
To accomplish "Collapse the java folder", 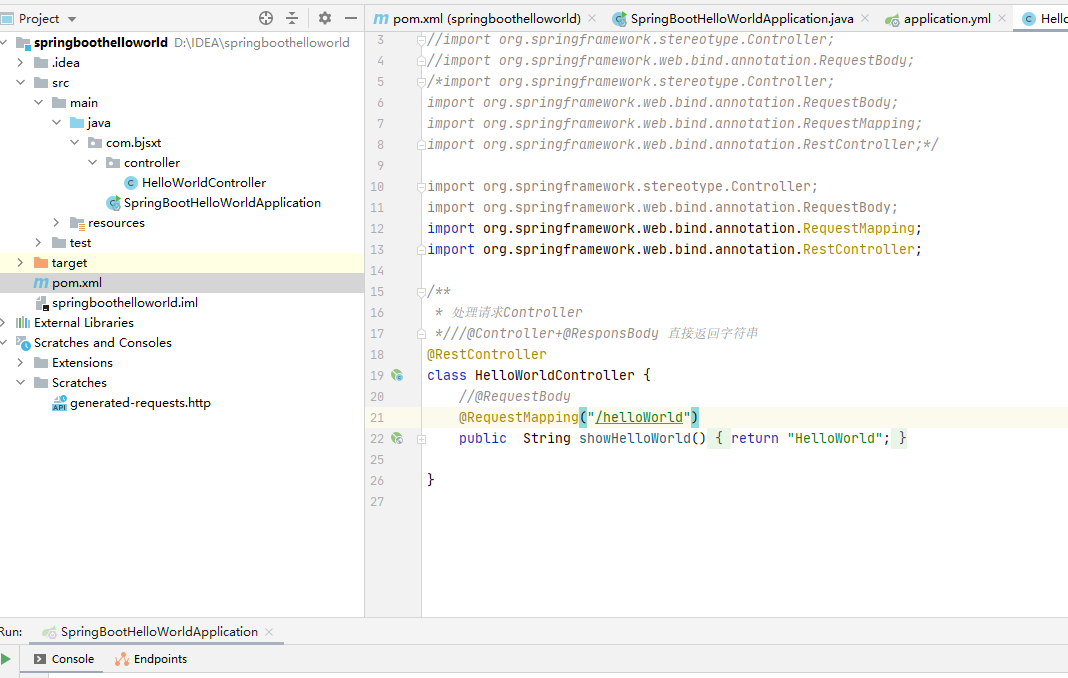I will point(57,123).
